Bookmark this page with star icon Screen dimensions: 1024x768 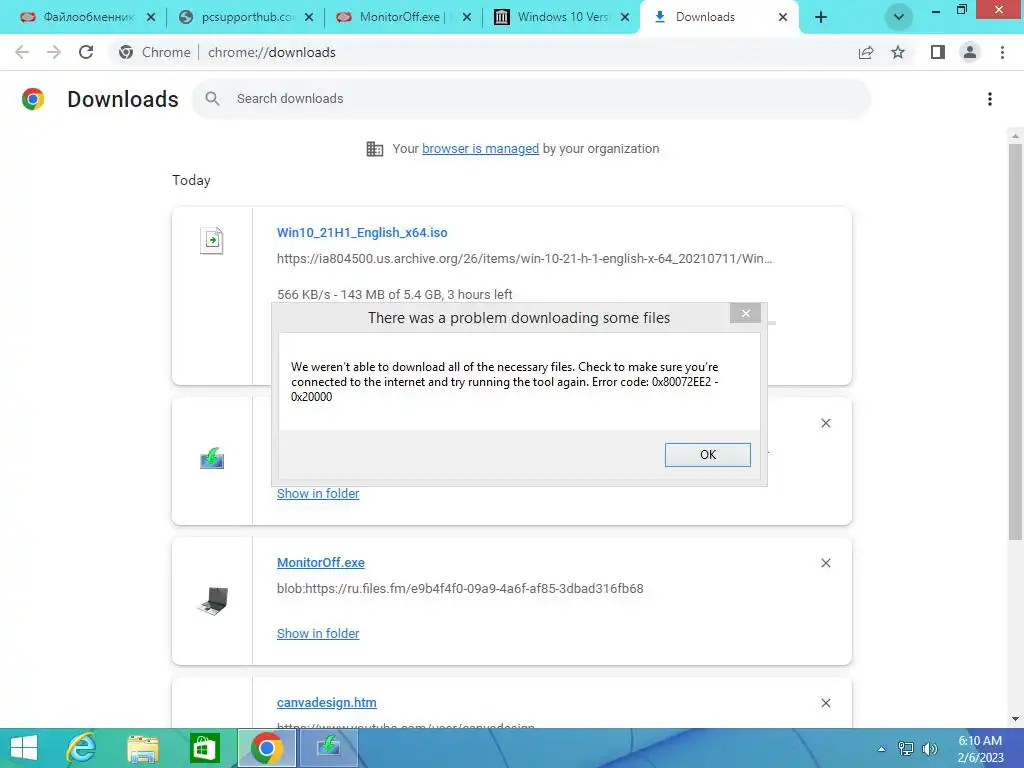(x=898, y=52)
